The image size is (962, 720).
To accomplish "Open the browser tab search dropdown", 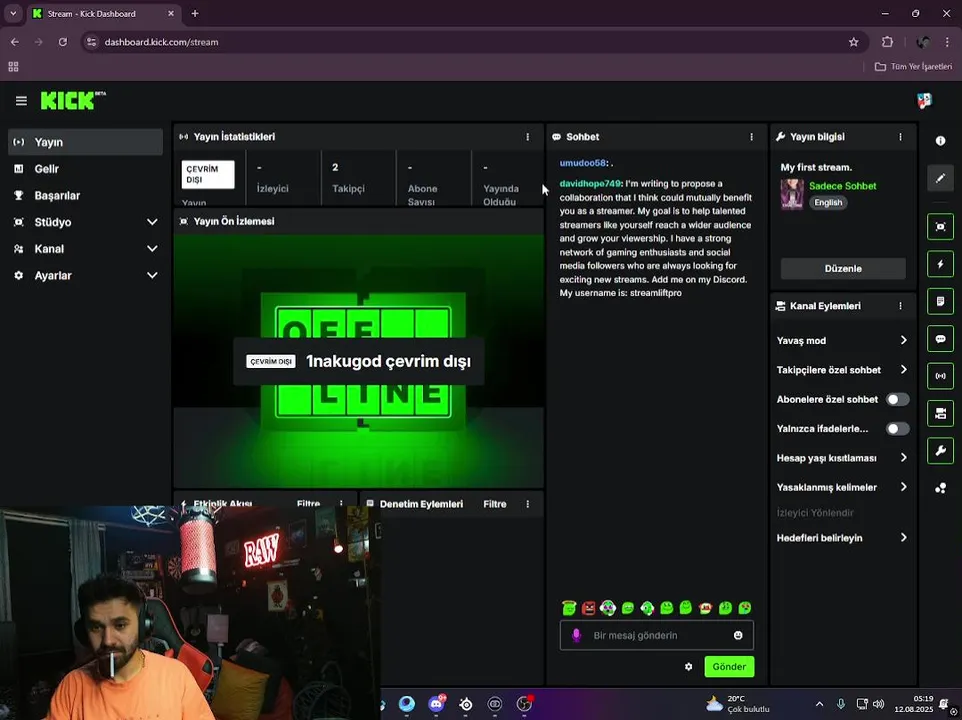I will point(13,13).
